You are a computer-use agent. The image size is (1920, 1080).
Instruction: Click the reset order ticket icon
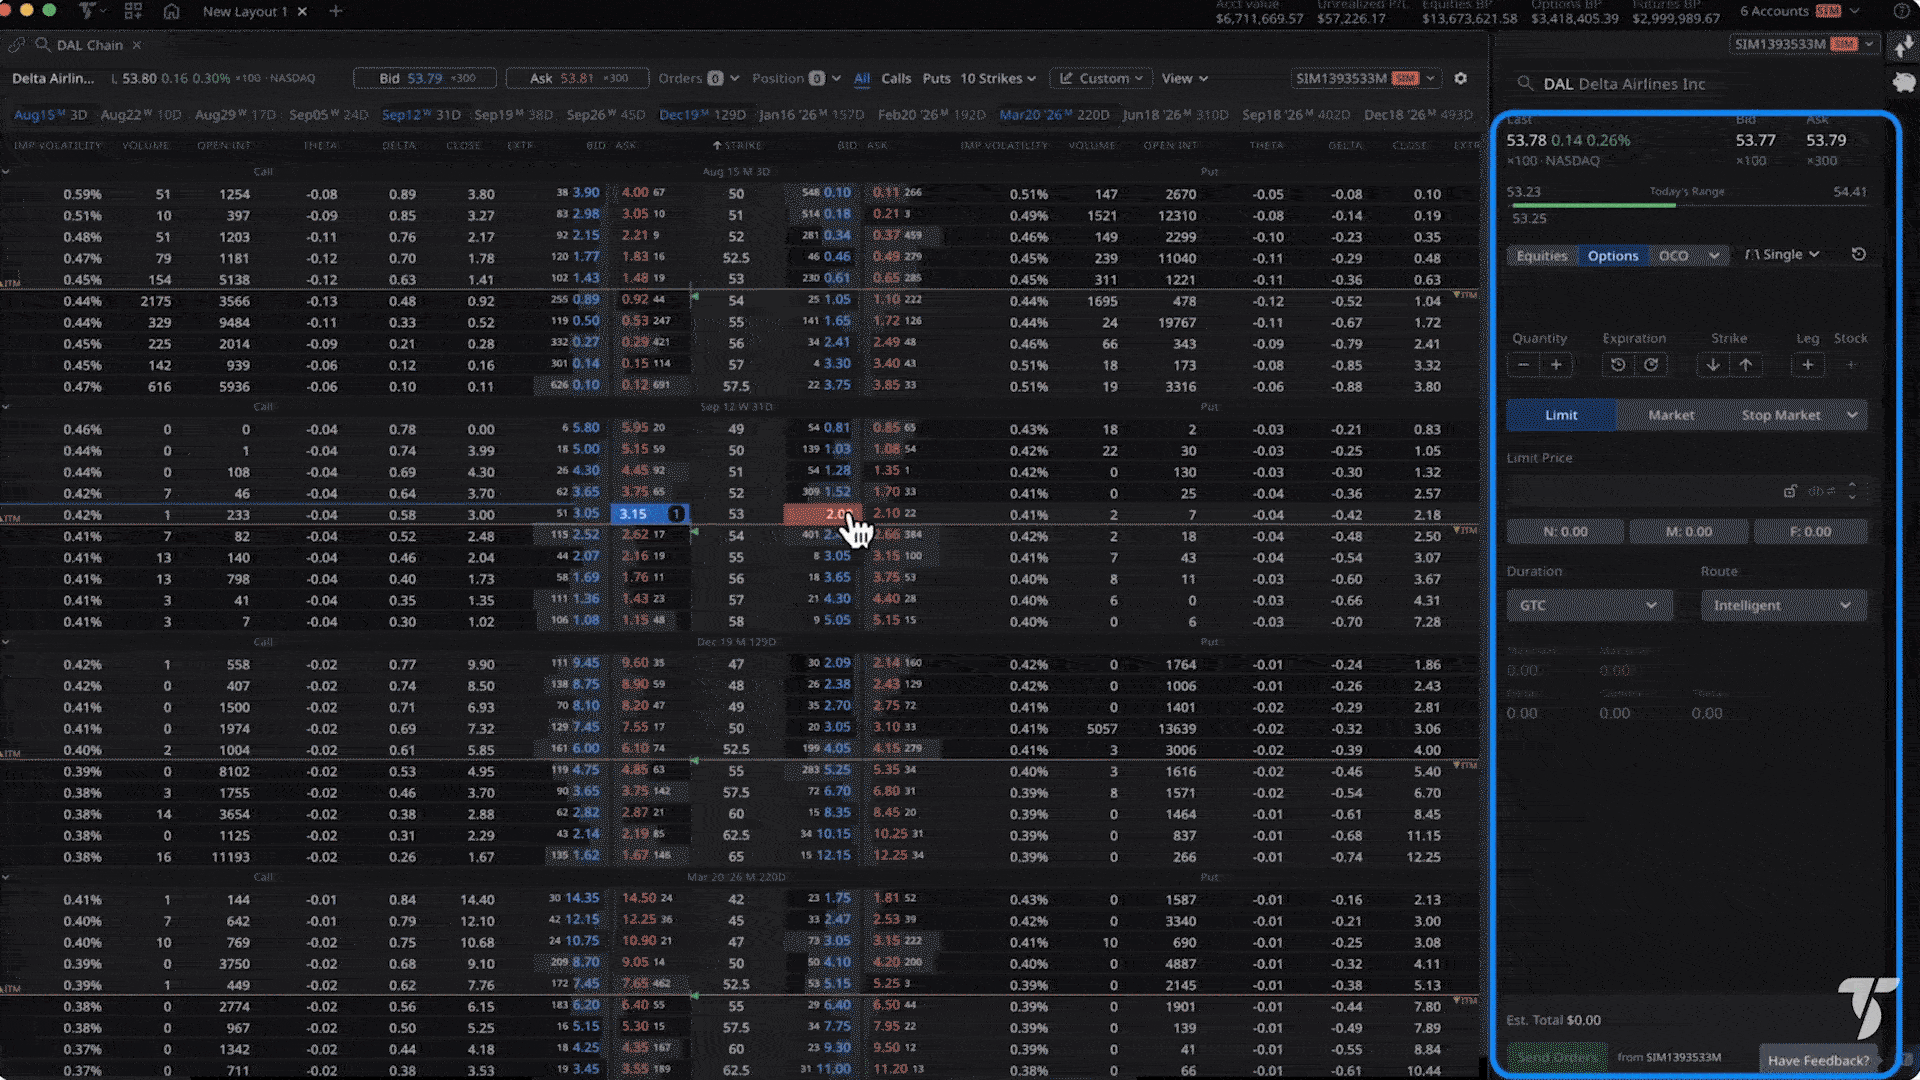[x=1858, y=254]
